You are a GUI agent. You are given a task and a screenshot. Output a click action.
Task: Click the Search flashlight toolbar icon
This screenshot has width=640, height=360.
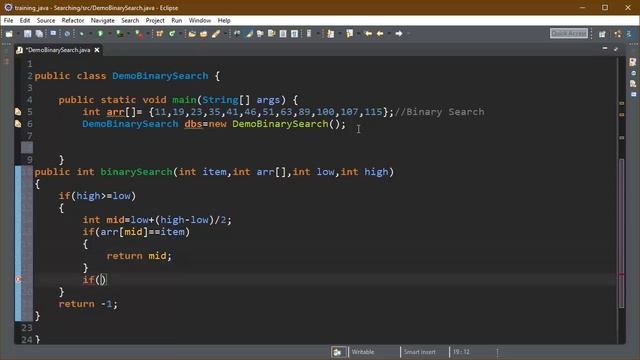(x=216, y=34)
